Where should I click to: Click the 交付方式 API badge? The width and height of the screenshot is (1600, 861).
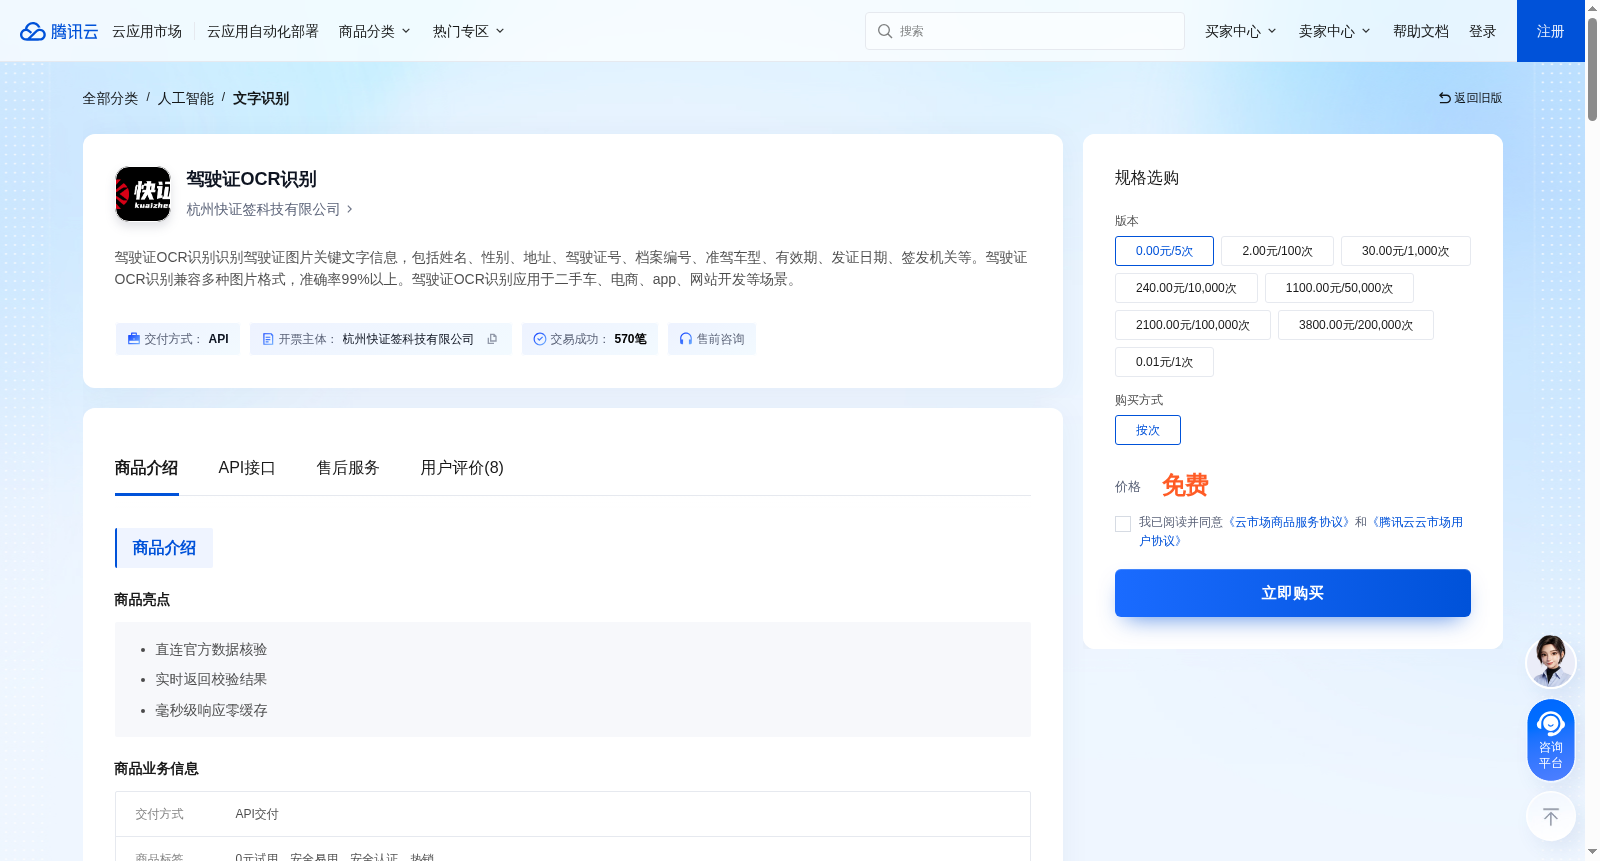click(x=178, y=339)
